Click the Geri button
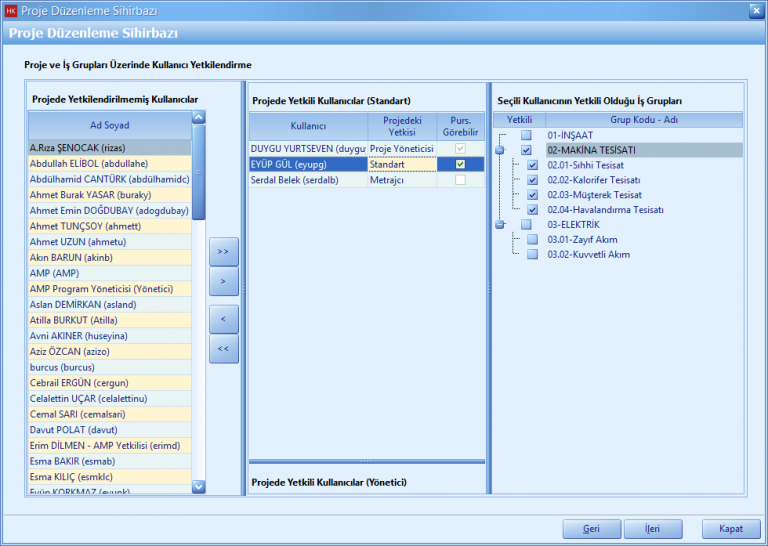 591,528
